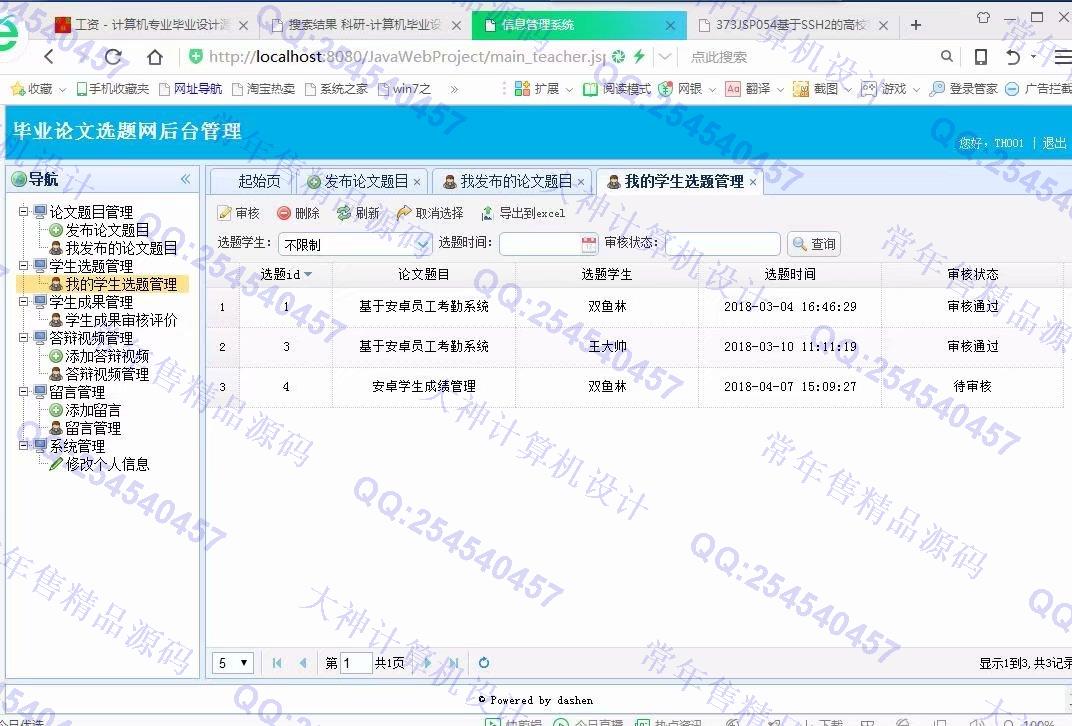Close the 我发布的论文题目 tab
Screen dimensions: 1072x726
pos(580,182)
